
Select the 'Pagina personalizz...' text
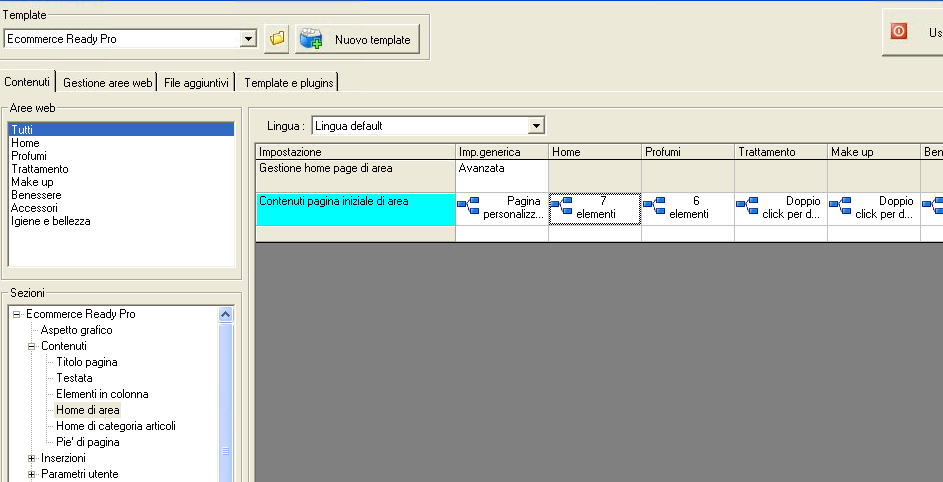(512, 208)
